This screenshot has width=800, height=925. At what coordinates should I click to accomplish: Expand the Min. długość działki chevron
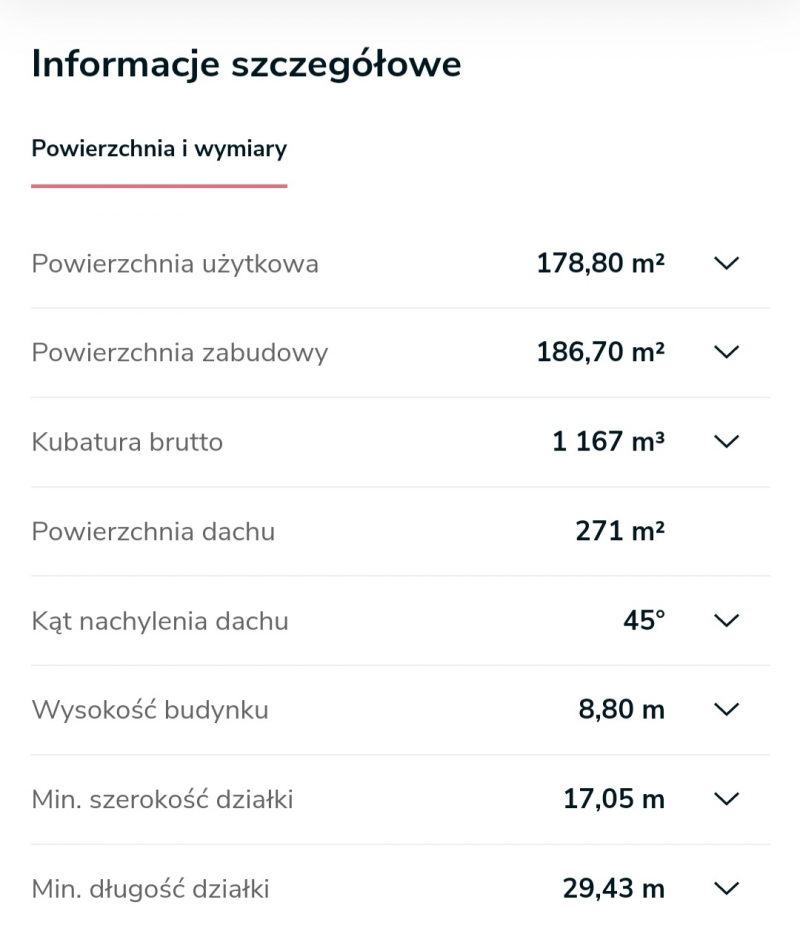[726, 888]
